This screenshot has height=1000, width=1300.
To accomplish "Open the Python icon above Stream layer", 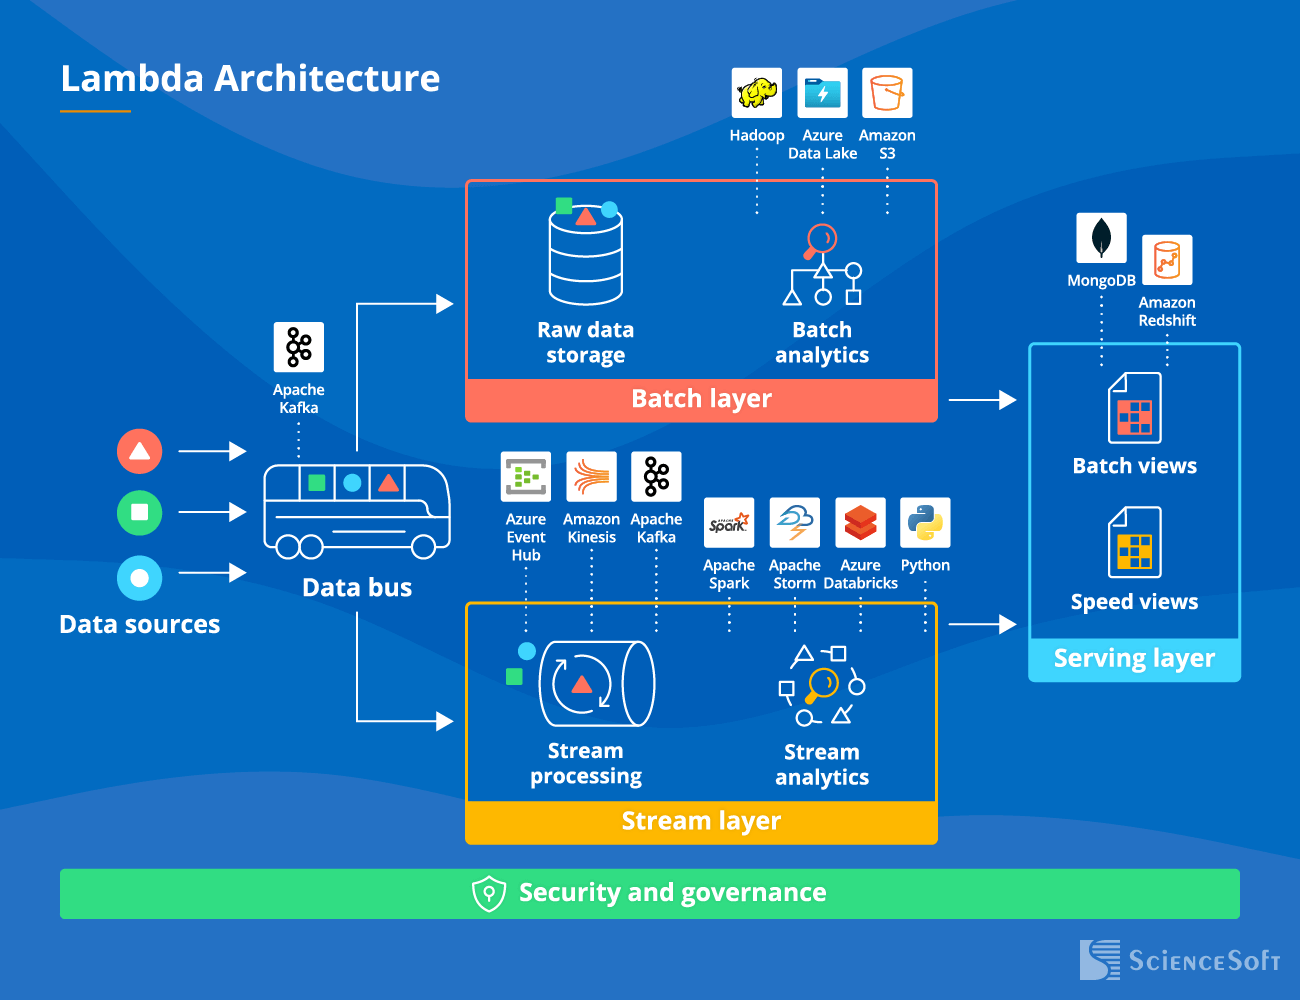I will 924,522.
